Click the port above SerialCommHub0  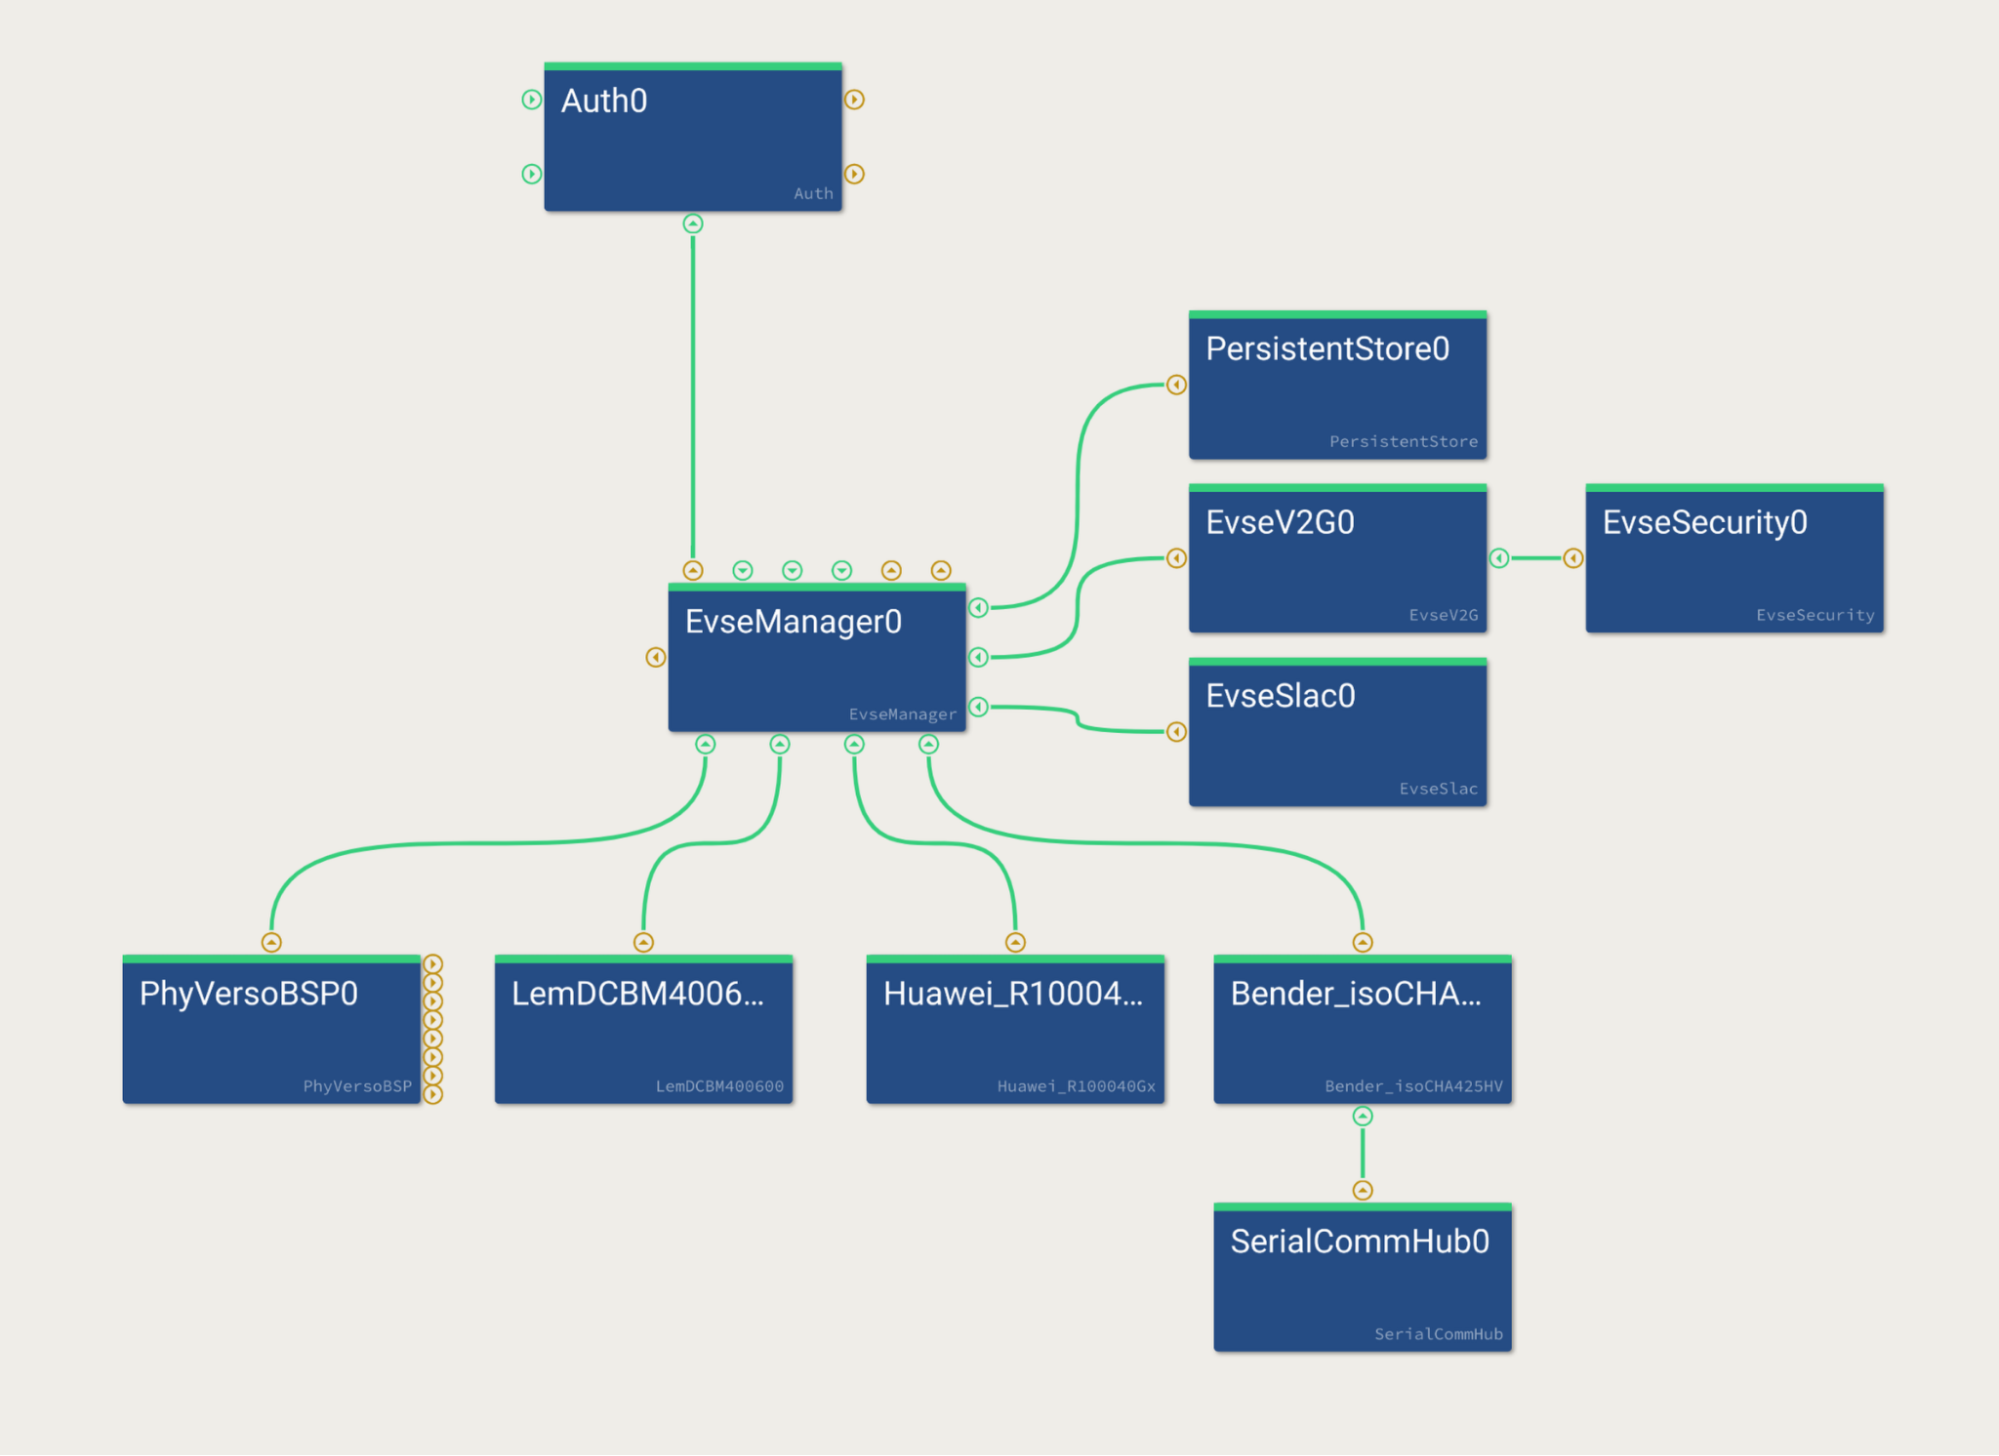pyautogui.click(x=1362, y=1190)
